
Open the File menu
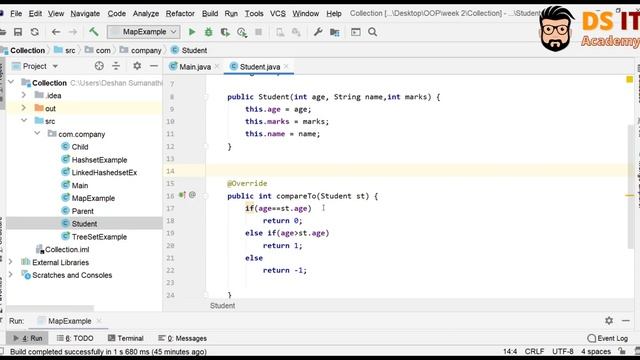16,13
